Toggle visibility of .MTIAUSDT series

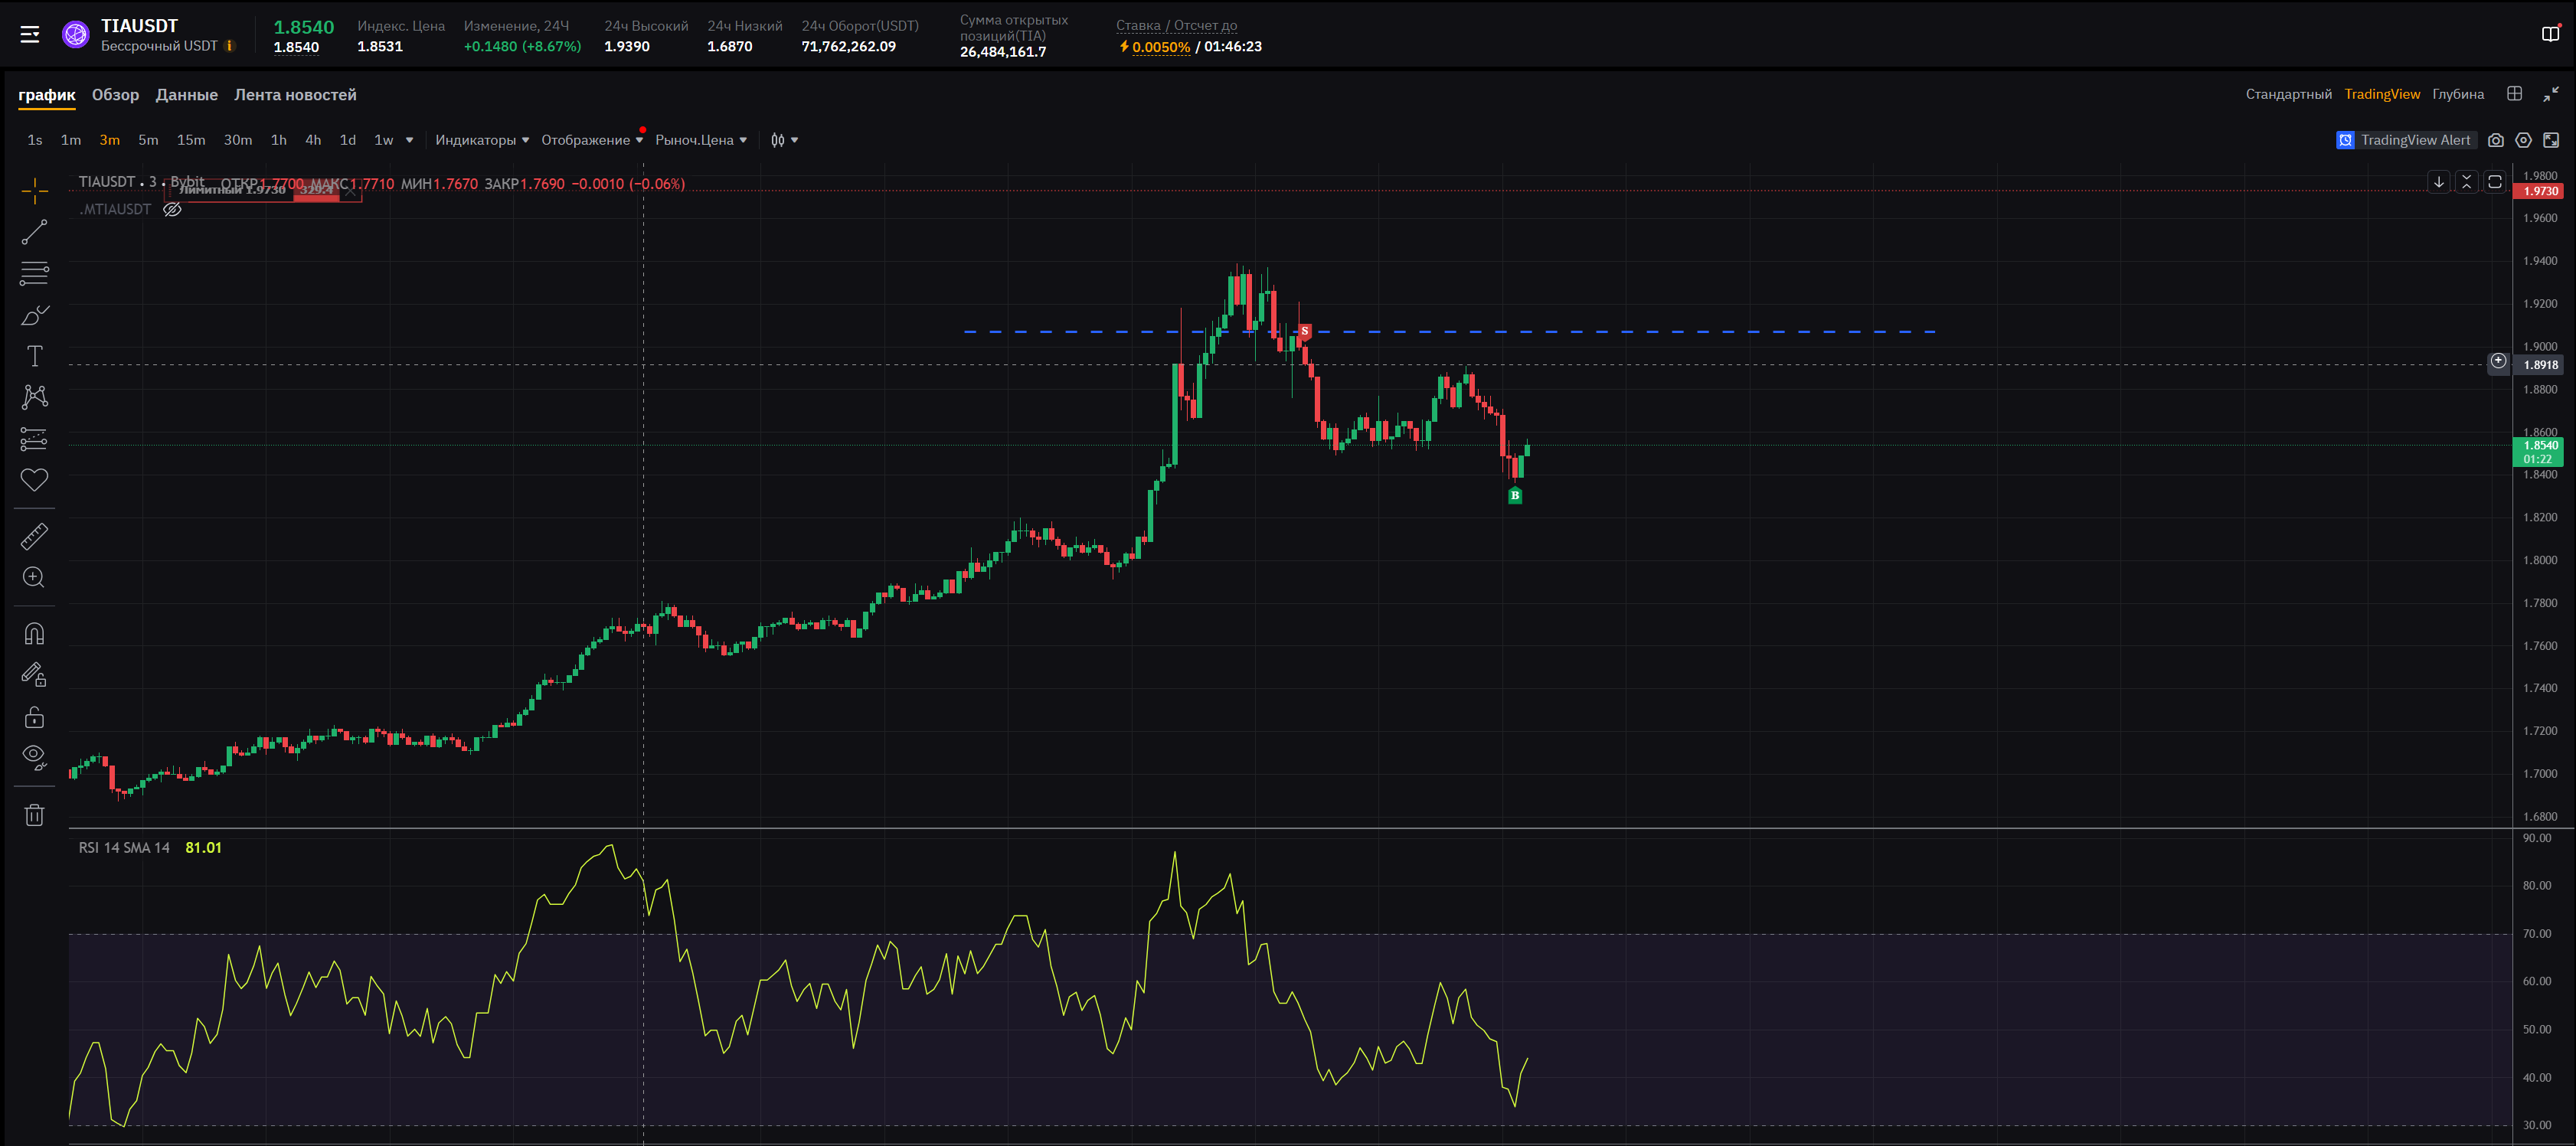(172, 209)
